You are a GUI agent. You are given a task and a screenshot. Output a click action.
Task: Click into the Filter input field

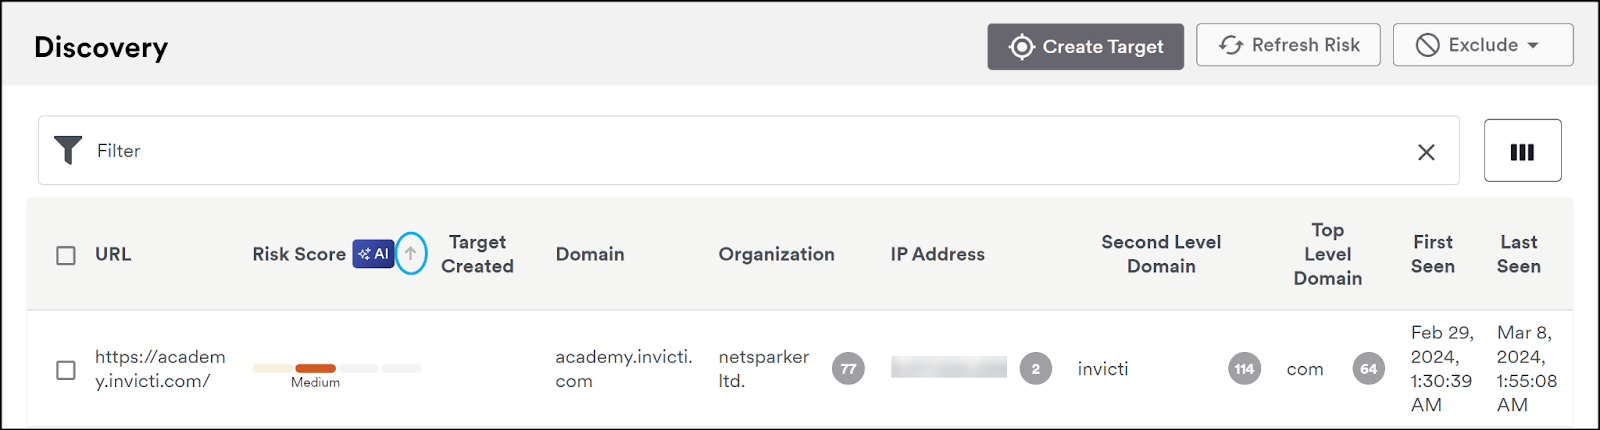748,151
